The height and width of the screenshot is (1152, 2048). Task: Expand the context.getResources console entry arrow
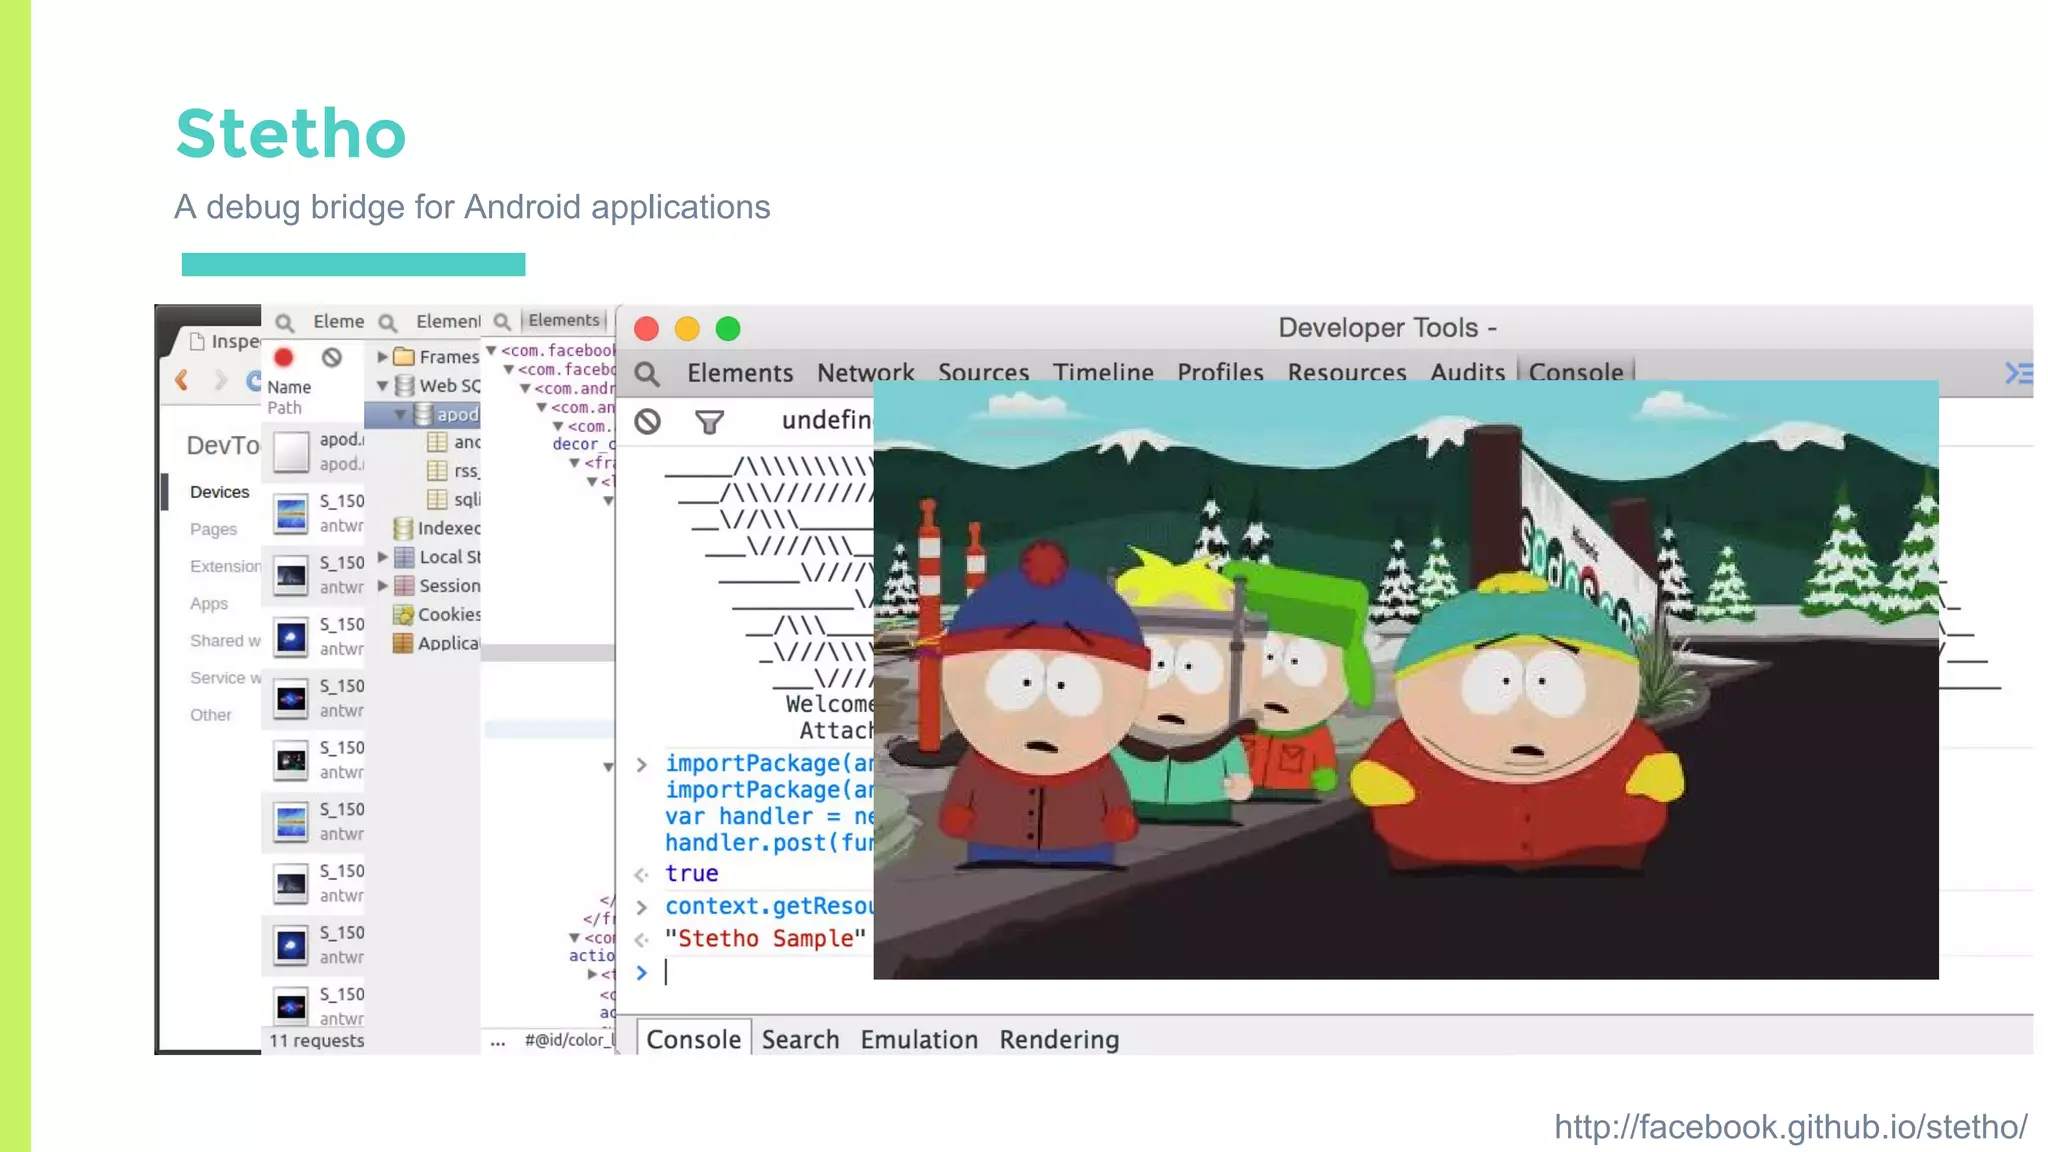pyautogui.click(x=642, y=908)
